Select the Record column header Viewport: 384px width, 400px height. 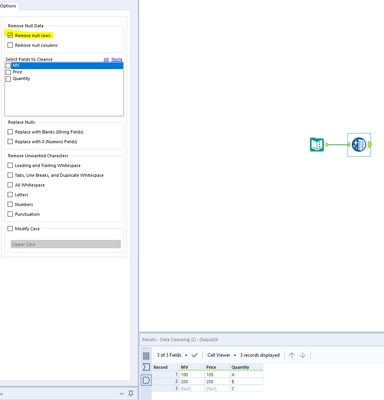click(x=166, y=367)
